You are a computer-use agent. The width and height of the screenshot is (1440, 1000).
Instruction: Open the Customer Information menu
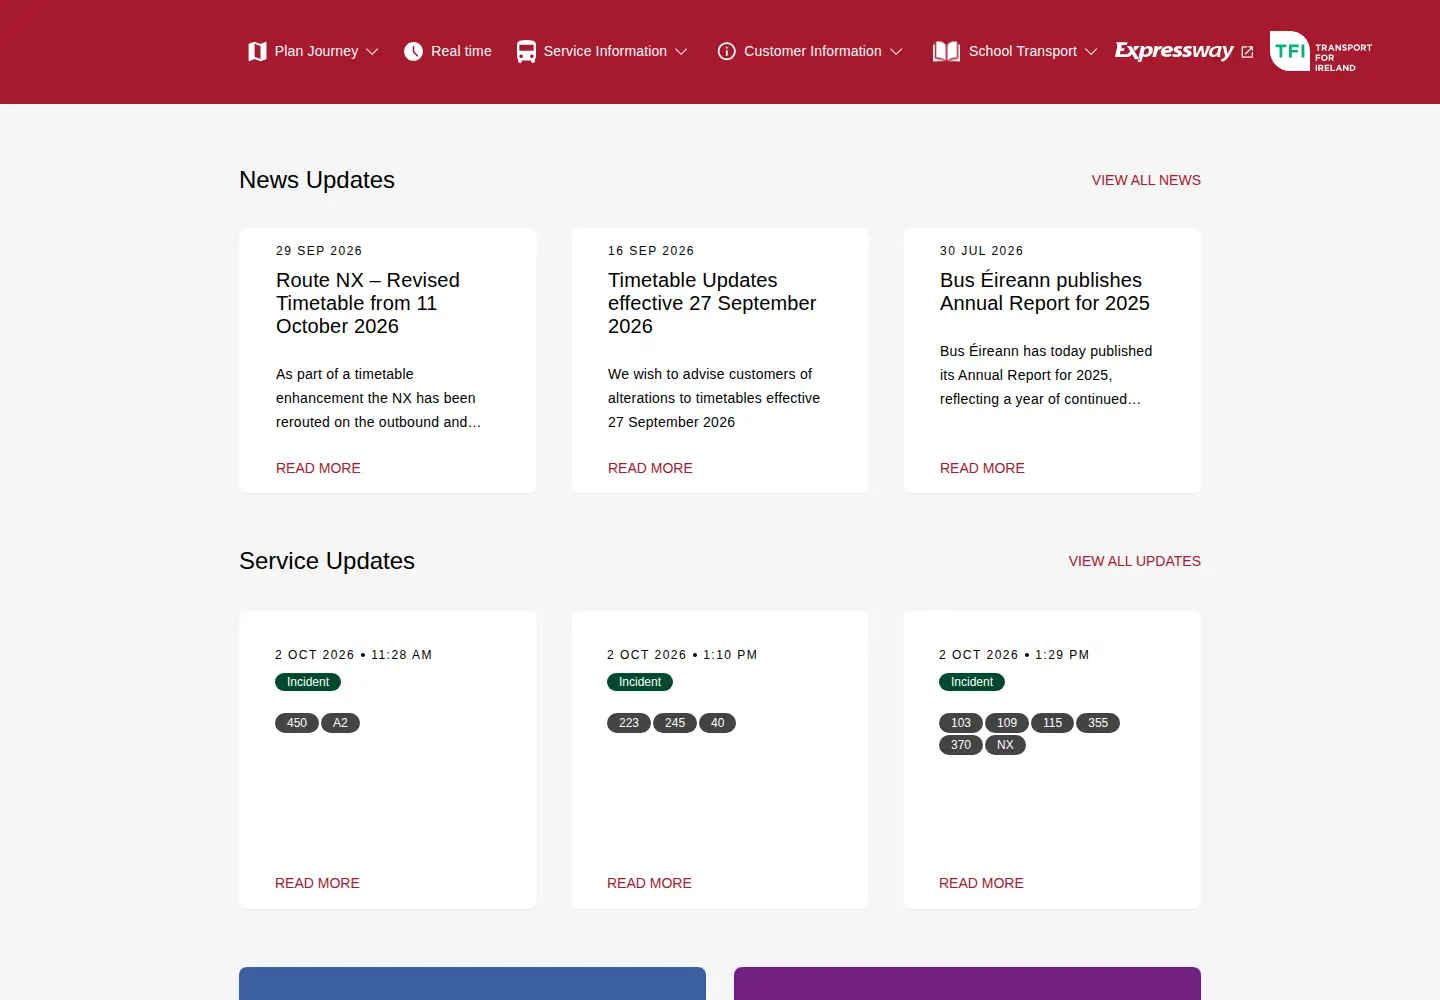pyautogui.click(x=810, y=51)
